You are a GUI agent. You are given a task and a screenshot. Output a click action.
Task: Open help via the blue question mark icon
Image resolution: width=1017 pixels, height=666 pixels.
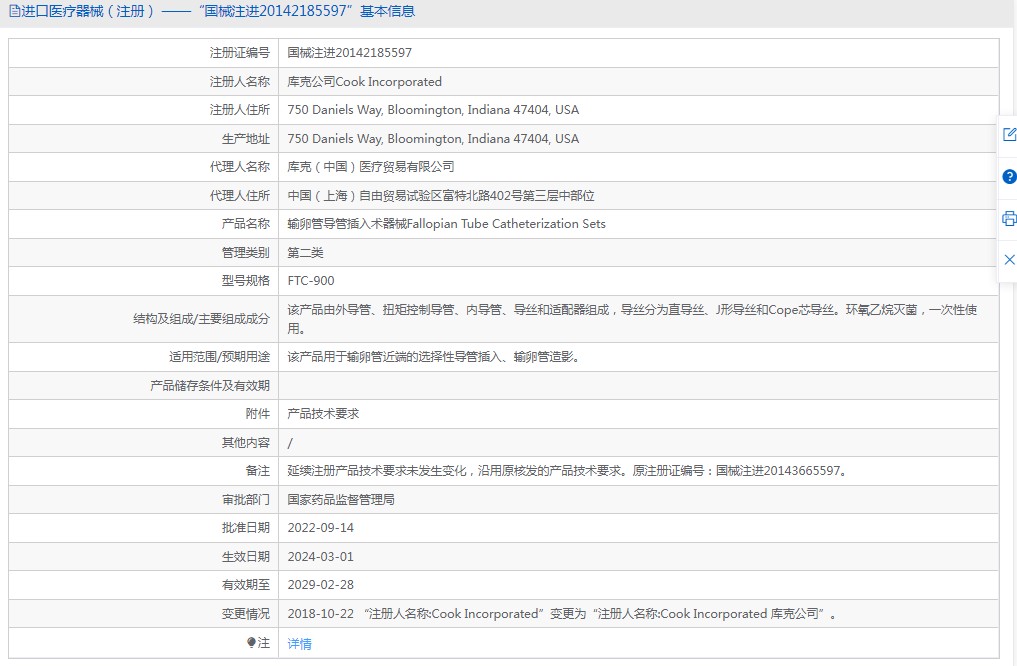[x=1008, y=177]
